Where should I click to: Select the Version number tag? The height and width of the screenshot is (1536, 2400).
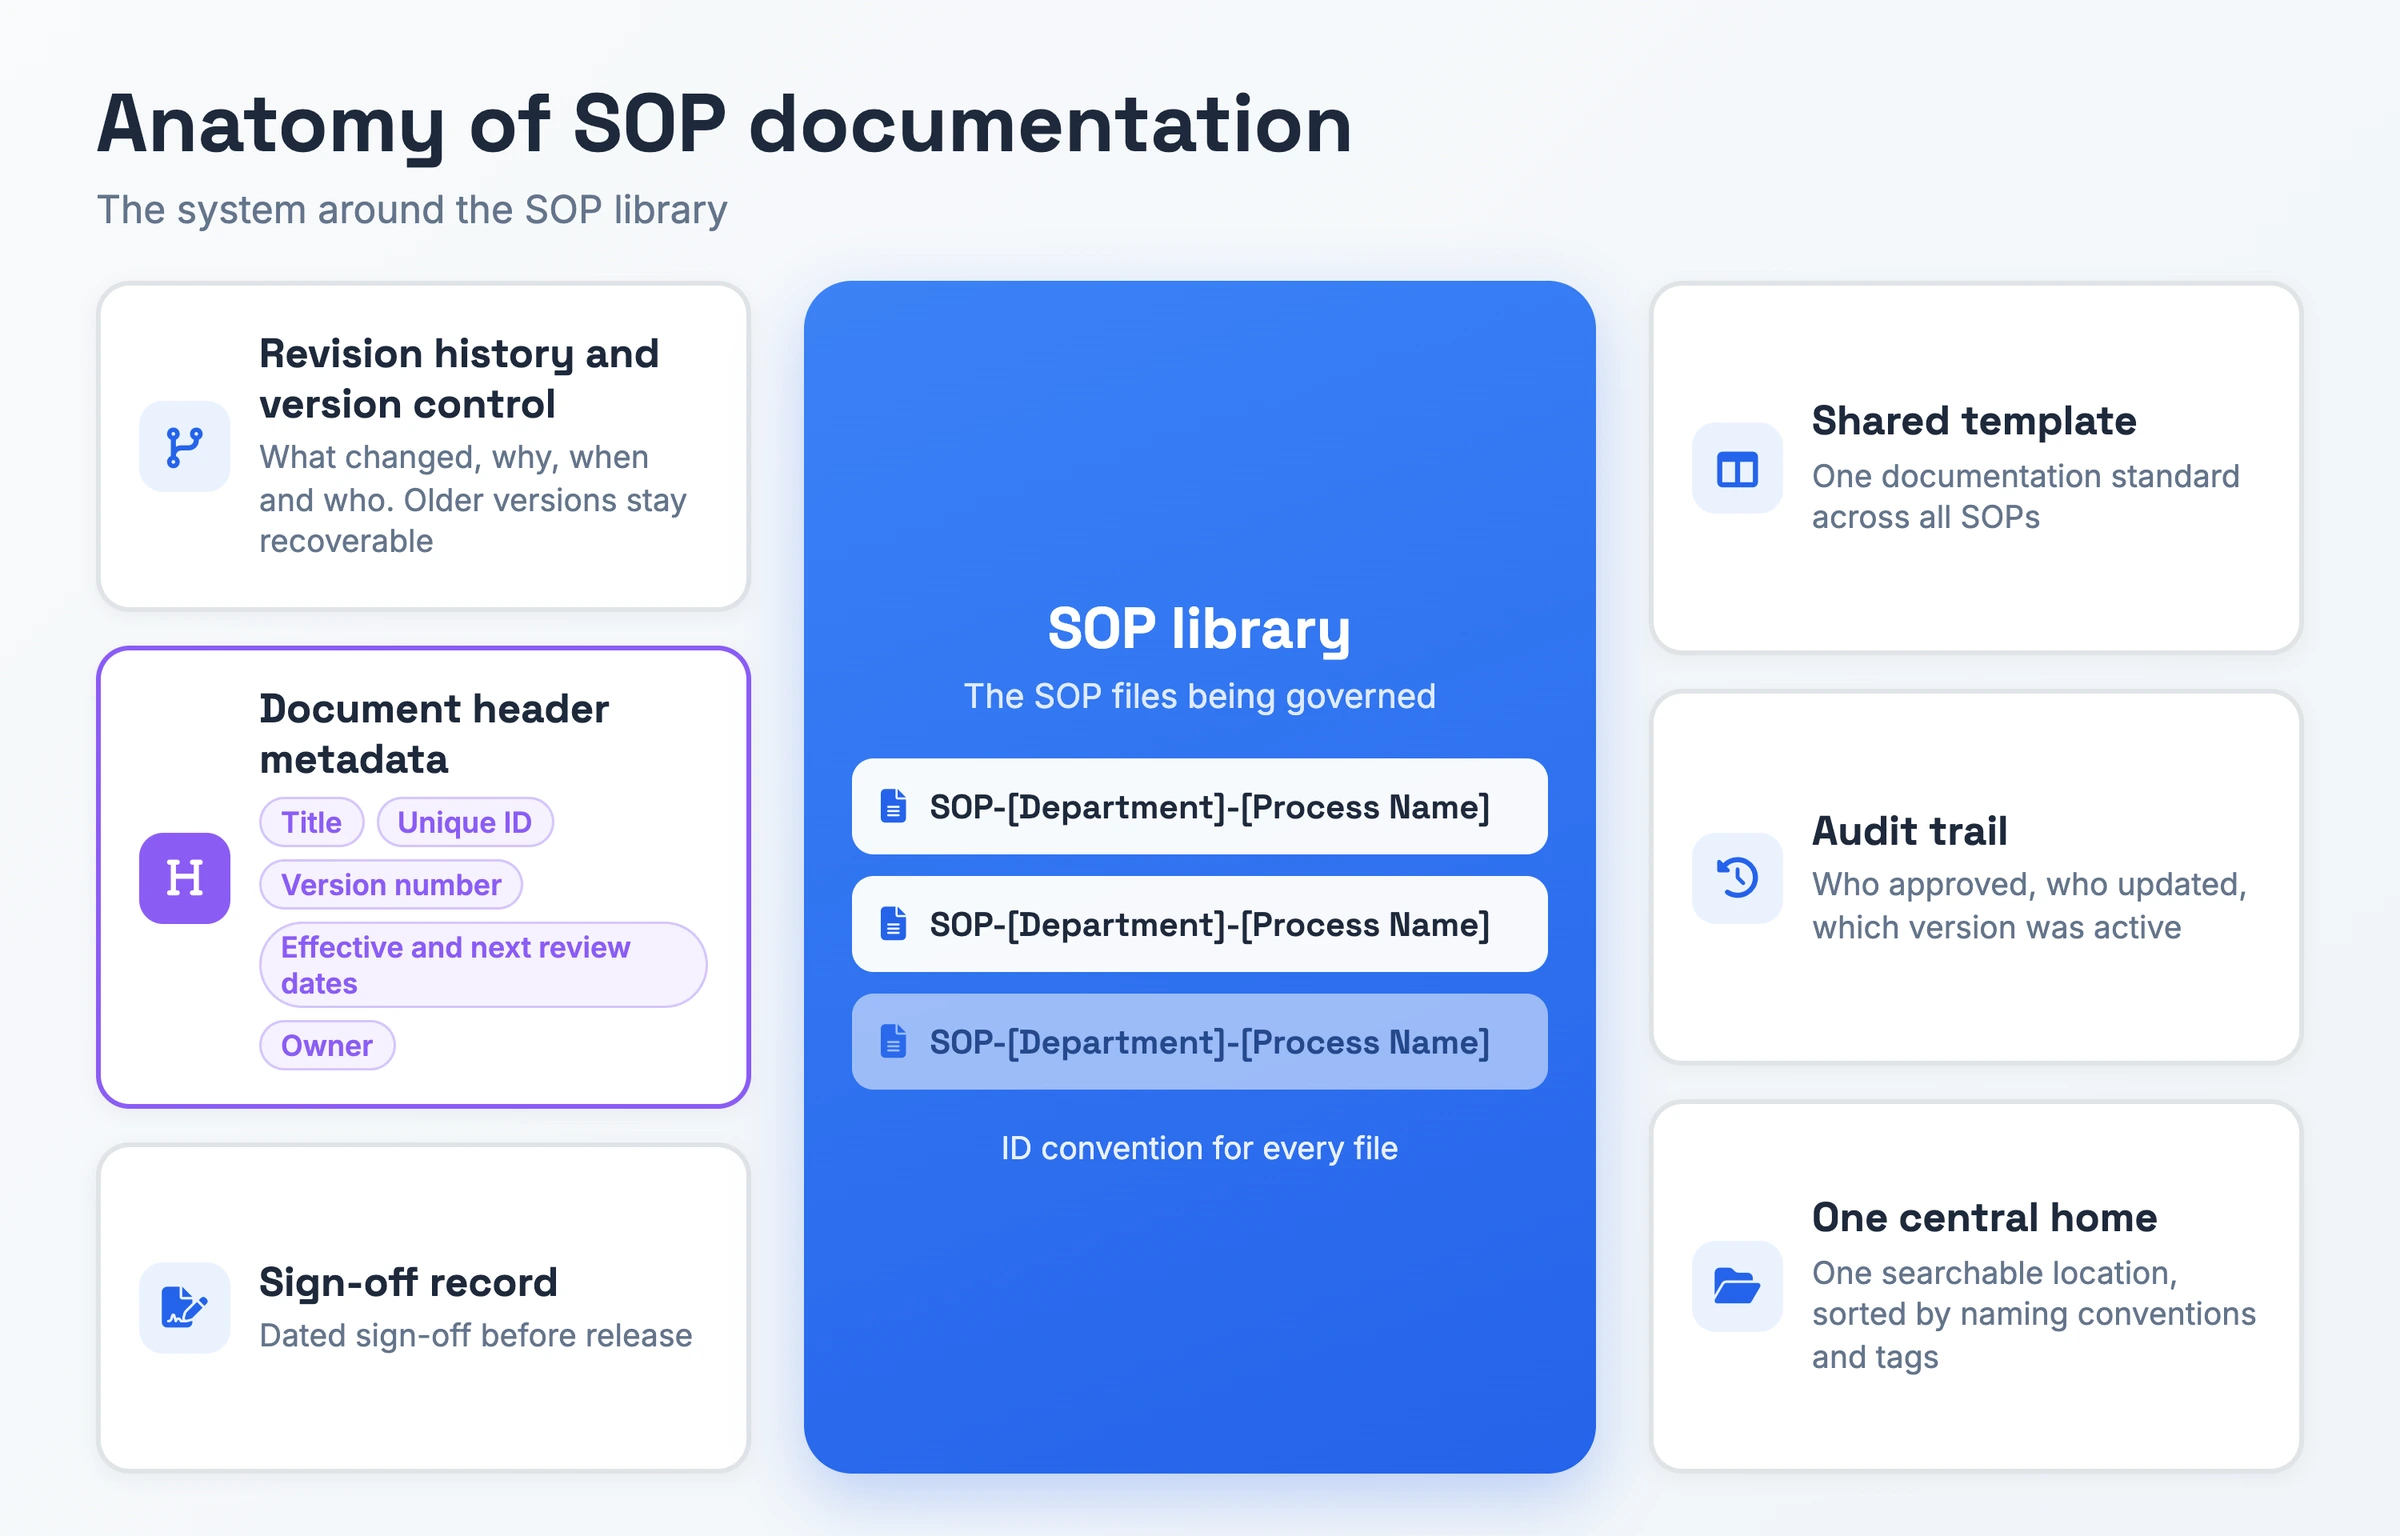(391, 885)
